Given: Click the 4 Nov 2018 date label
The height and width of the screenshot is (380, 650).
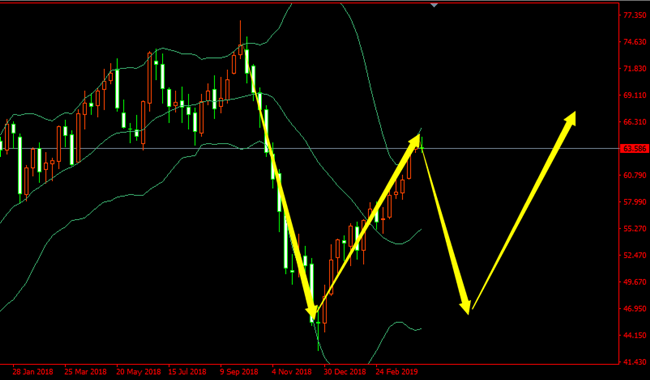Looking at the screenshot, I should tap(292, 372).
